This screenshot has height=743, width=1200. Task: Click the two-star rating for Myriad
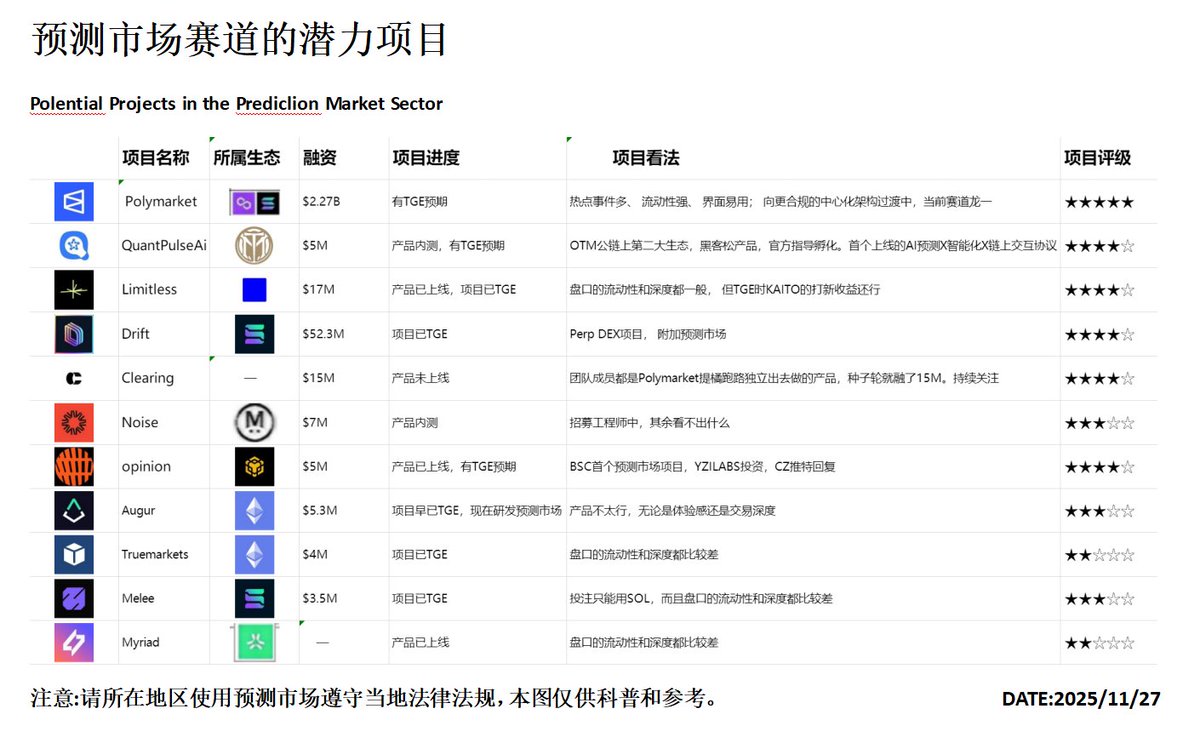tap(1099, 643)
